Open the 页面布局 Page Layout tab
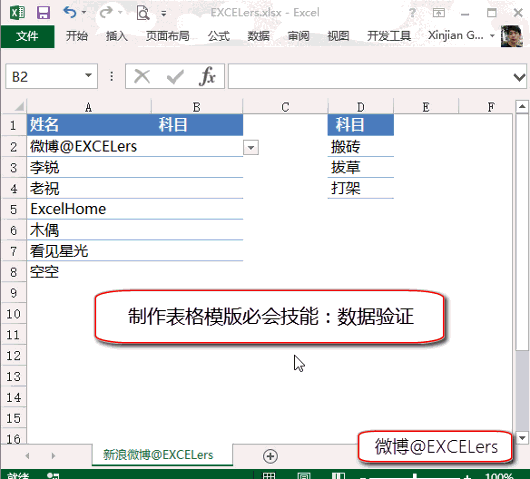The width and height of the screenshot is (530, 479). tap(168, 36)
